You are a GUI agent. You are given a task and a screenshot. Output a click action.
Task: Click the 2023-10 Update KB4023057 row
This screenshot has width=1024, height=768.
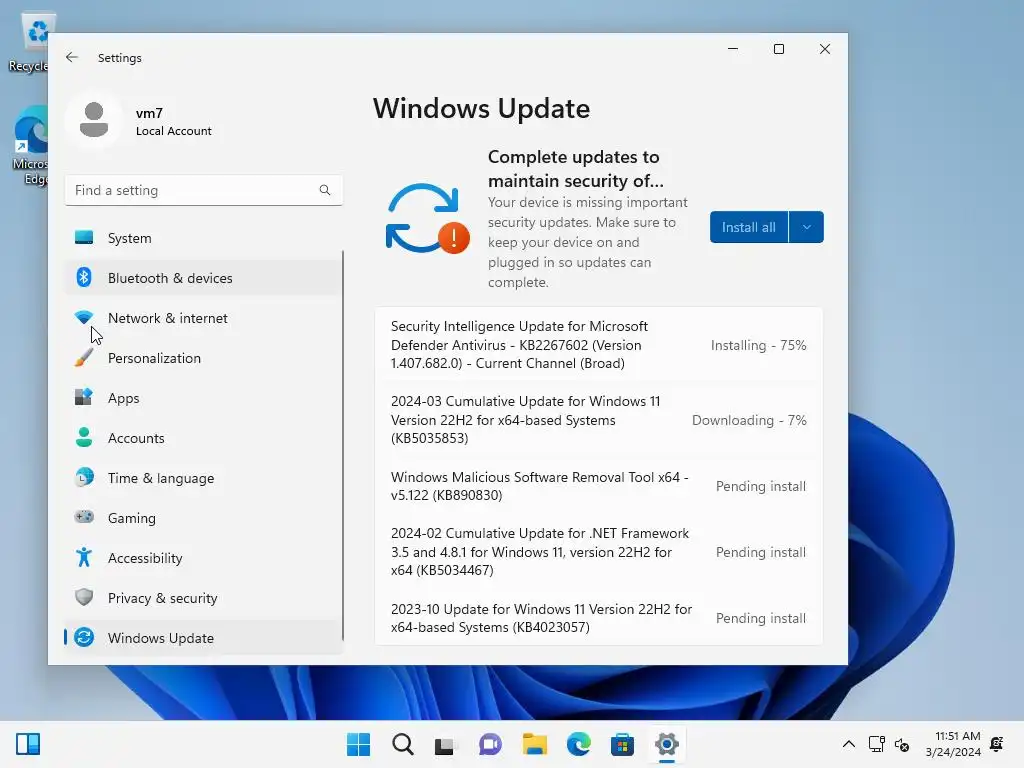click(x=598, y=618)
